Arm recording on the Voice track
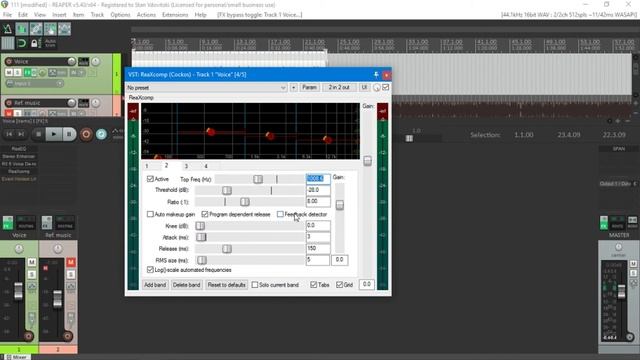The height and width of the screenshot is (360, 640). 9,61
